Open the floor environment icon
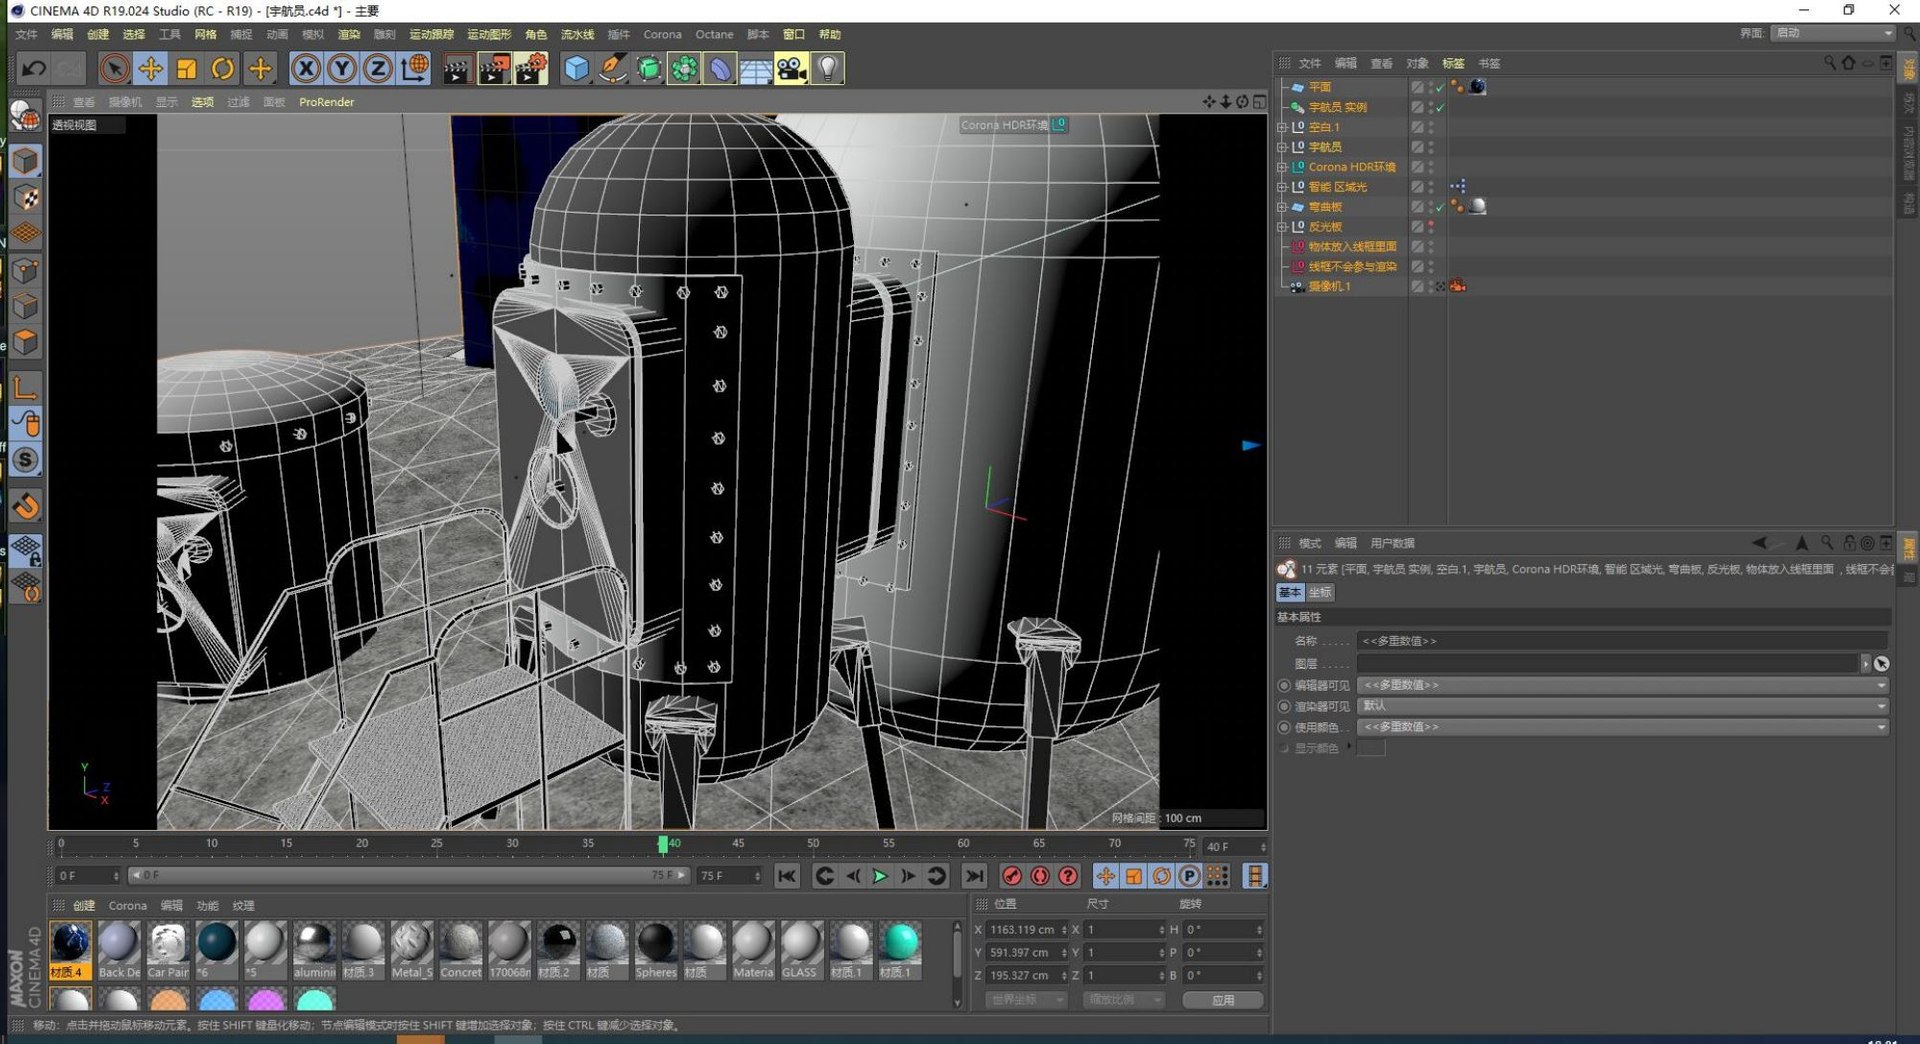 coord(756,68)
